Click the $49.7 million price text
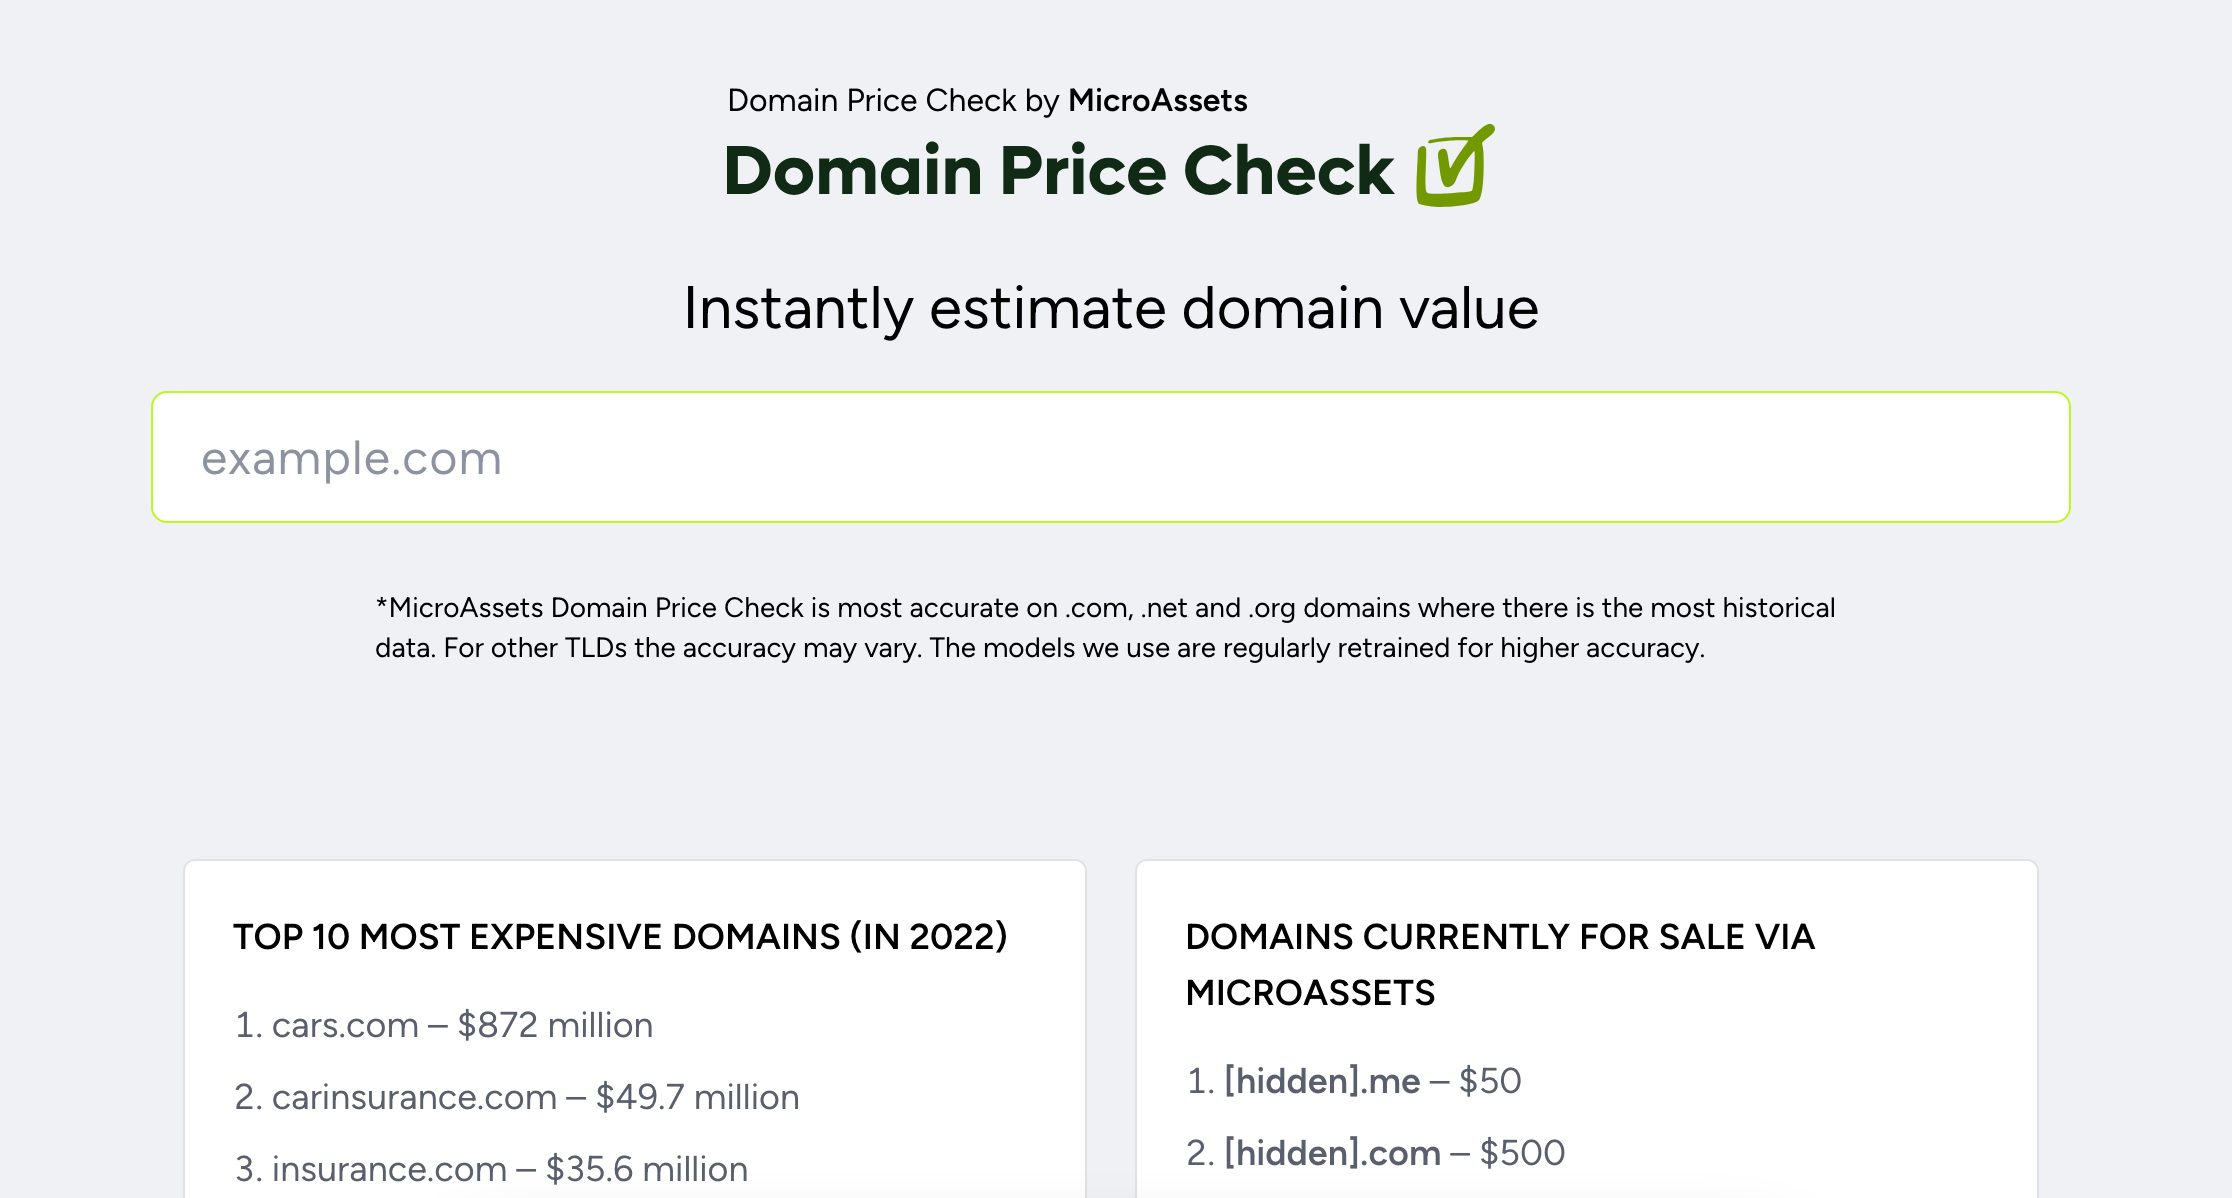The width and height of the screenshot is (2232, 1198). point(697,1097)
